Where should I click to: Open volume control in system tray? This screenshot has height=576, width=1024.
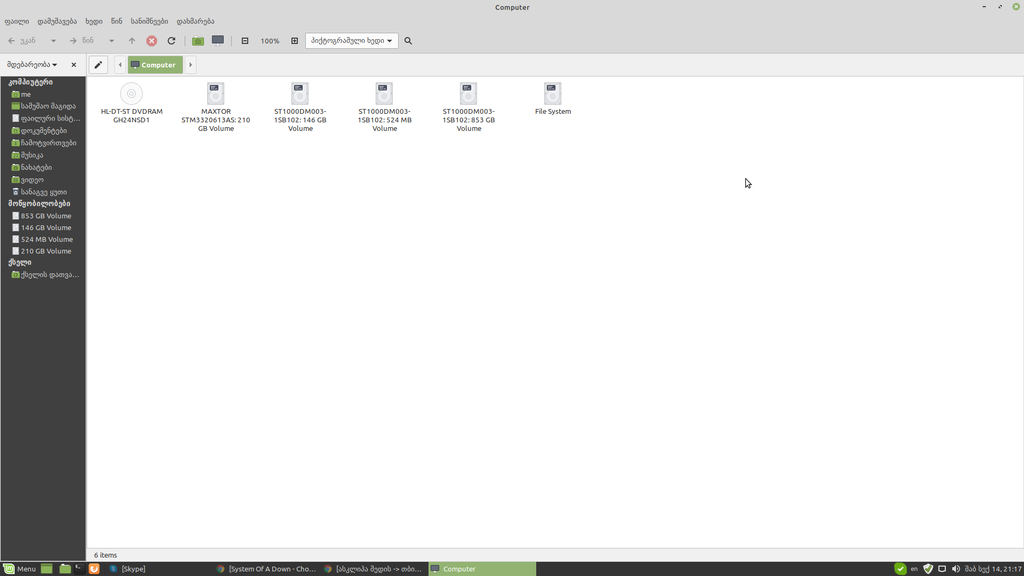tap(956, 569)
